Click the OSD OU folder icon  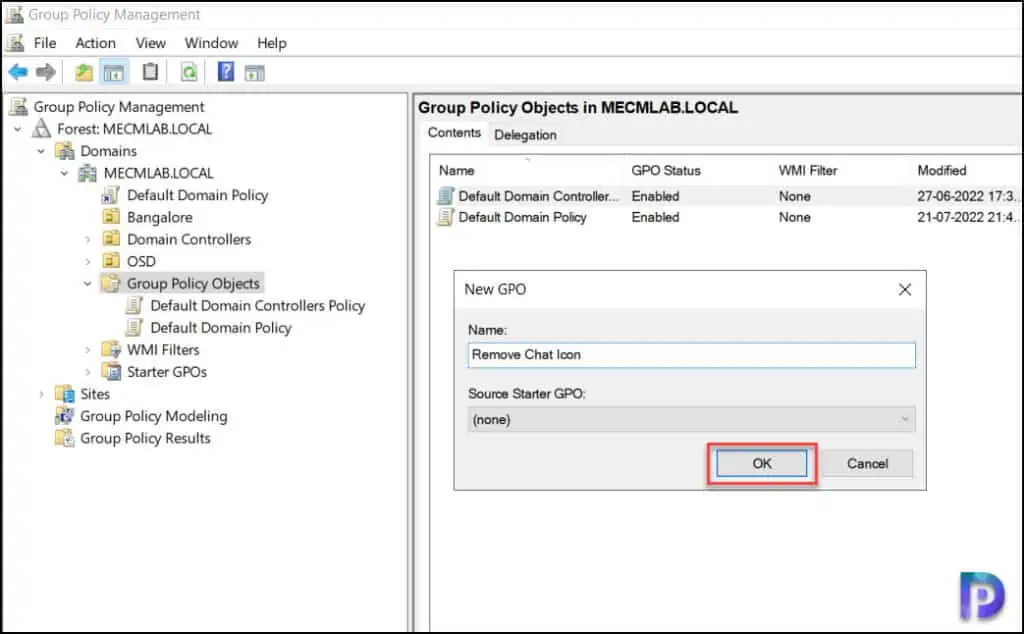pos(111,261)
